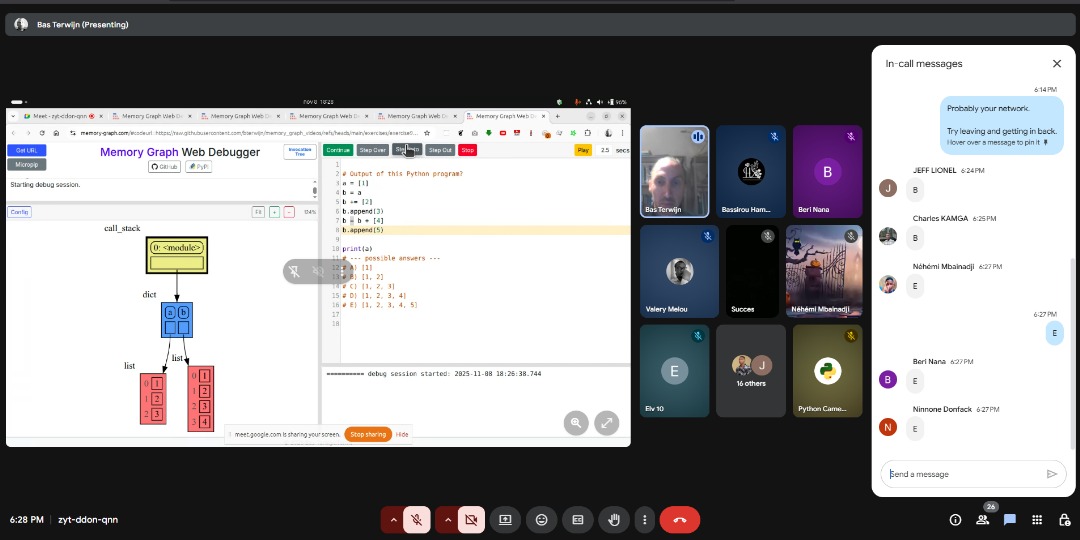1080x540 pixels.
Task: Expand the presentation to full screen
Action: (607, 424)
